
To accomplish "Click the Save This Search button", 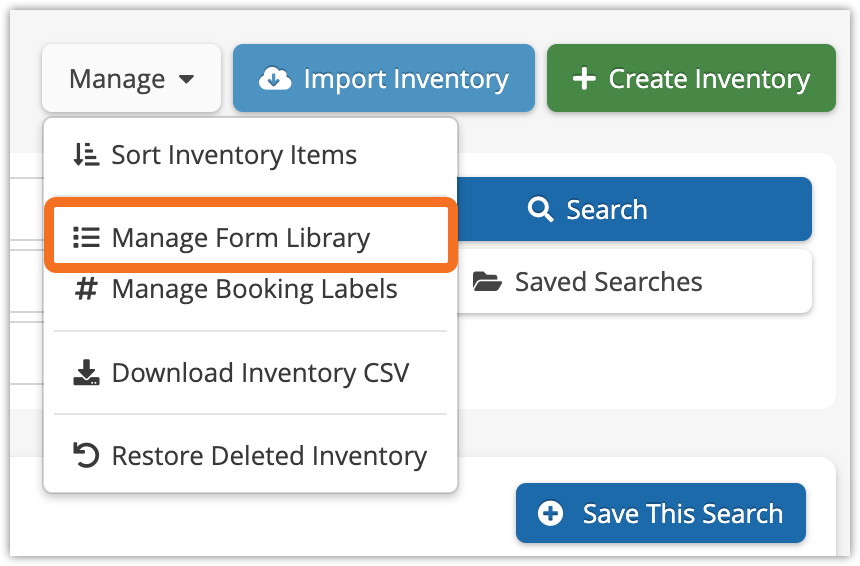I will tap(660, 513).
